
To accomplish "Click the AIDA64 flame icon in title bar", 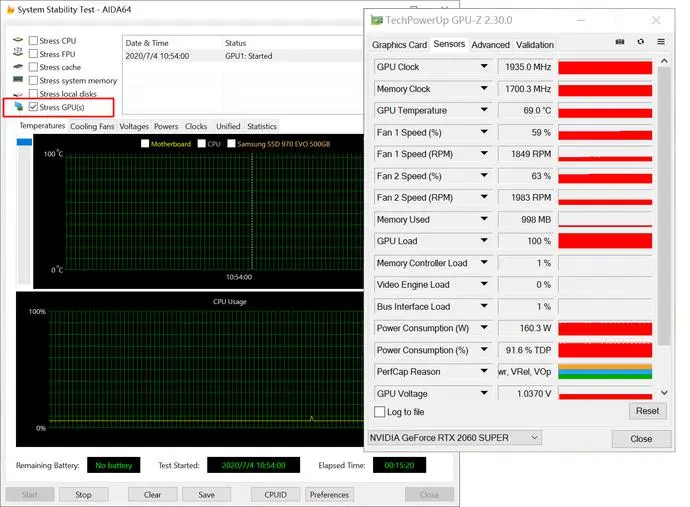I will pos(10,9).
